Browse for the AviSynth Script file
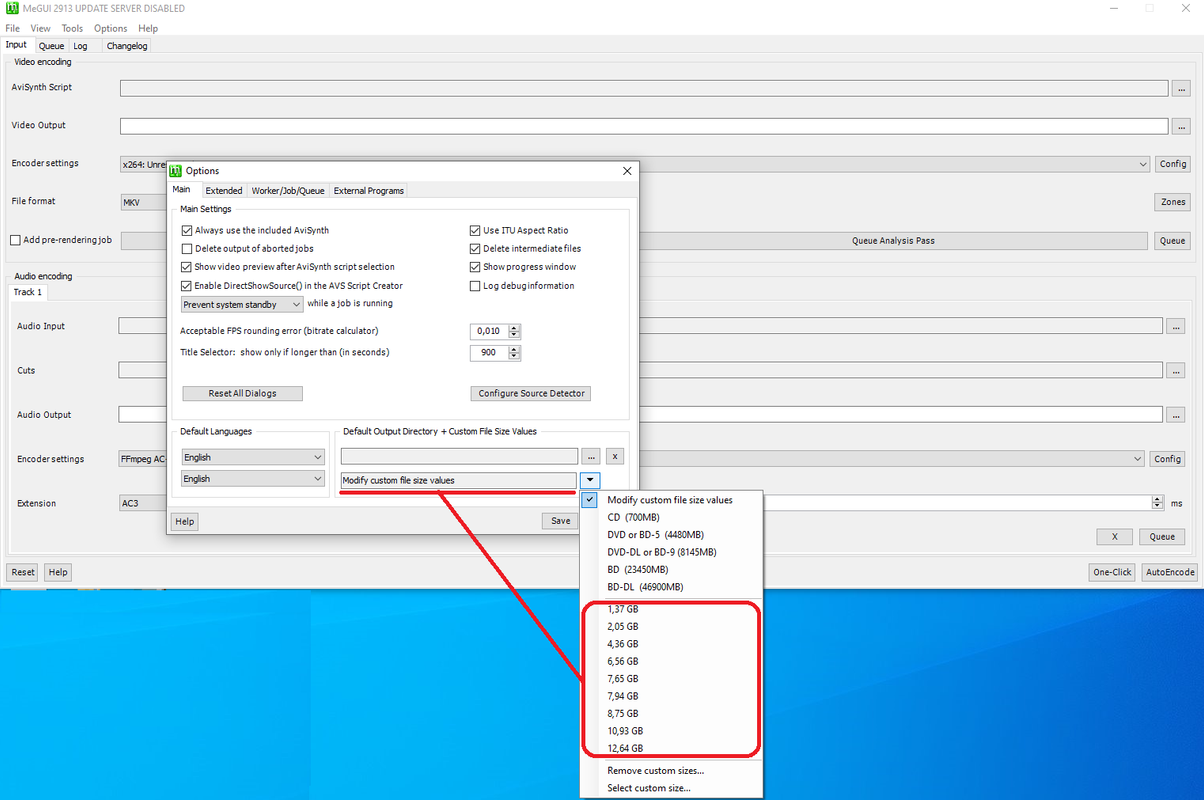The width and height of the screenshot is (1204, 800). coord(1181,88)
